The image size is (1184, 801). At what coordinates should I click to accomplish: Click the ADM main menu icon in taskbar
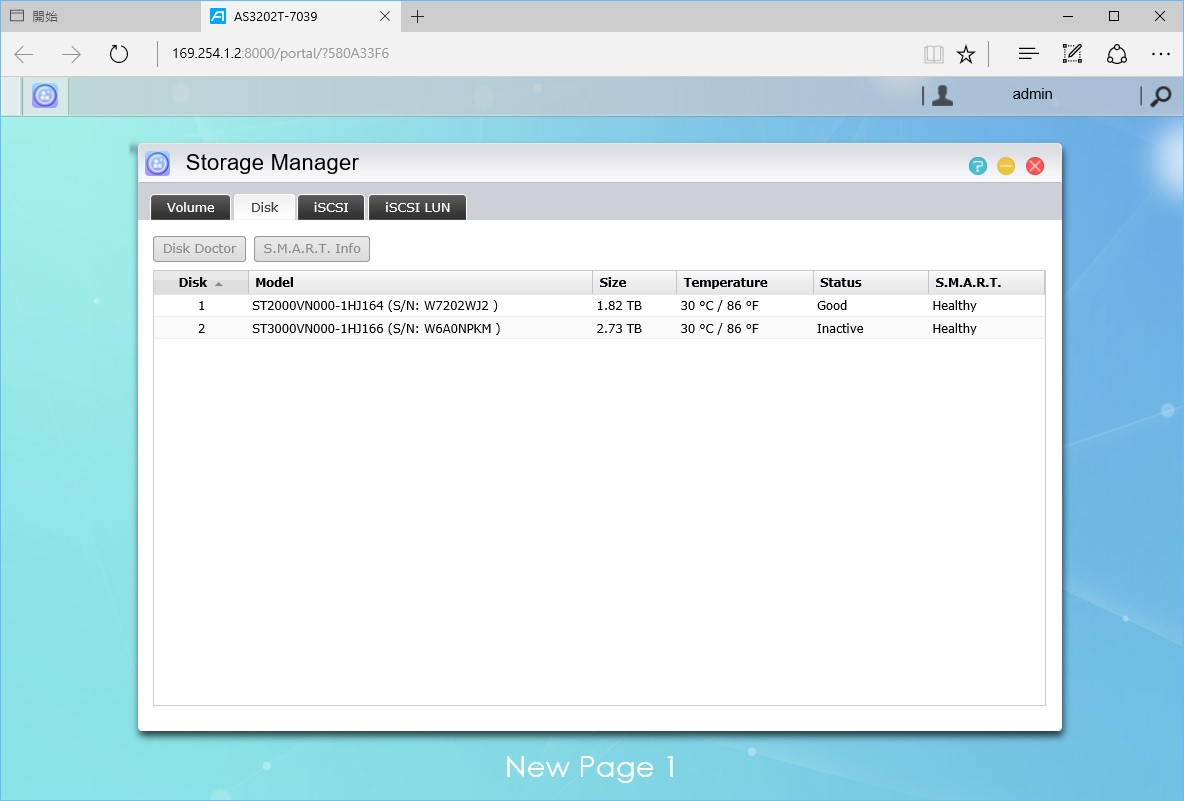pyautogui.click(x=45, y=96)
